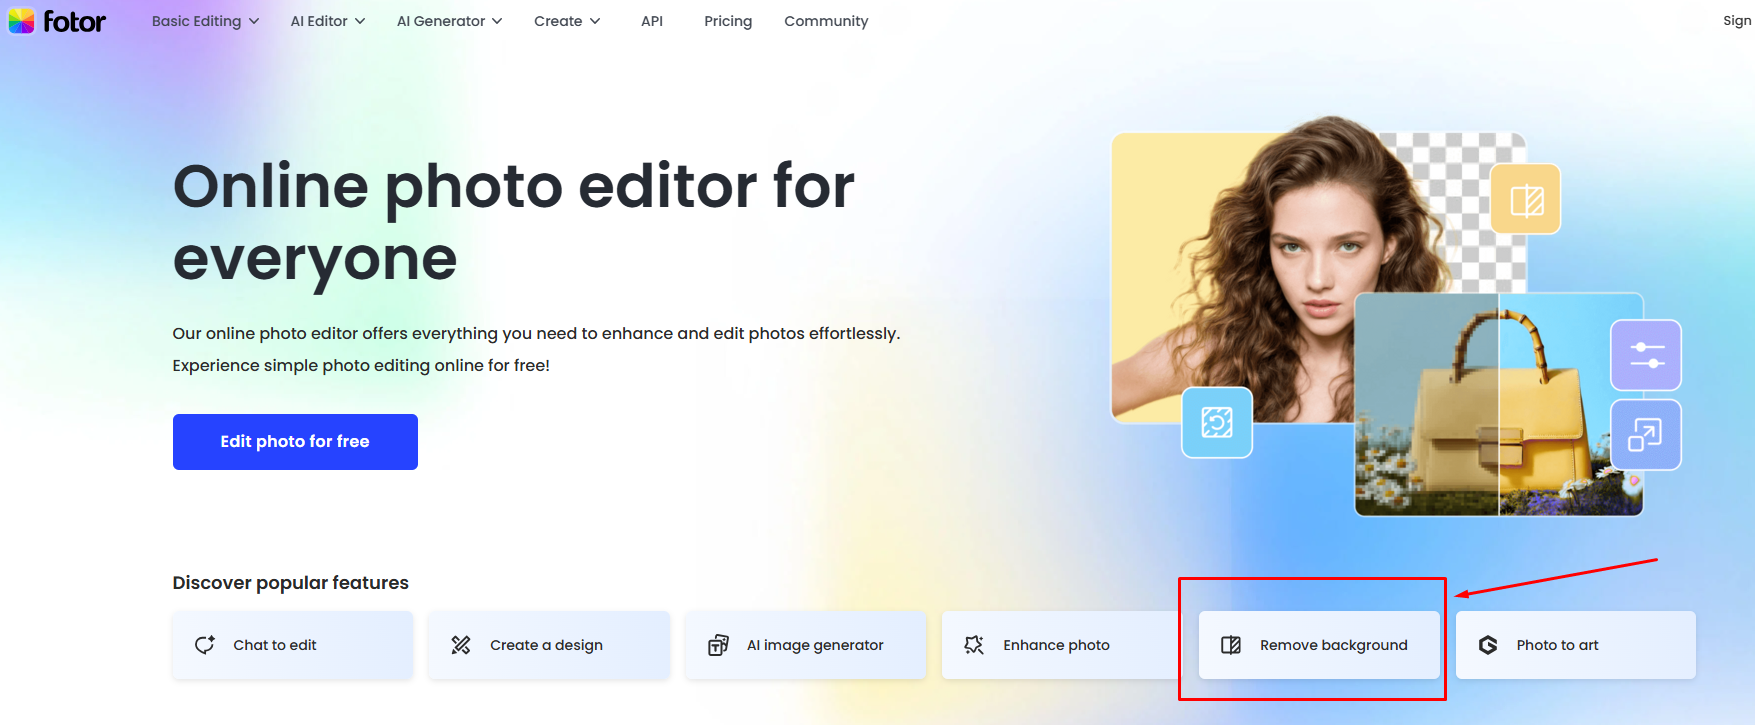Open the API menu item
The image size is (1755, 725).
point(652,21)
